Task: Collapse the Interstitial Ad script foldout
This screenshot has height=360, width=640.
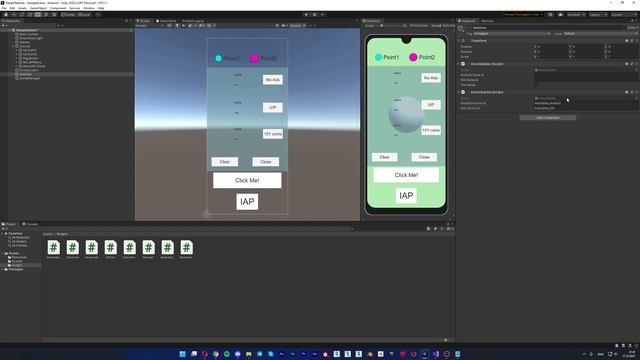Action: (x=459, y=92)
